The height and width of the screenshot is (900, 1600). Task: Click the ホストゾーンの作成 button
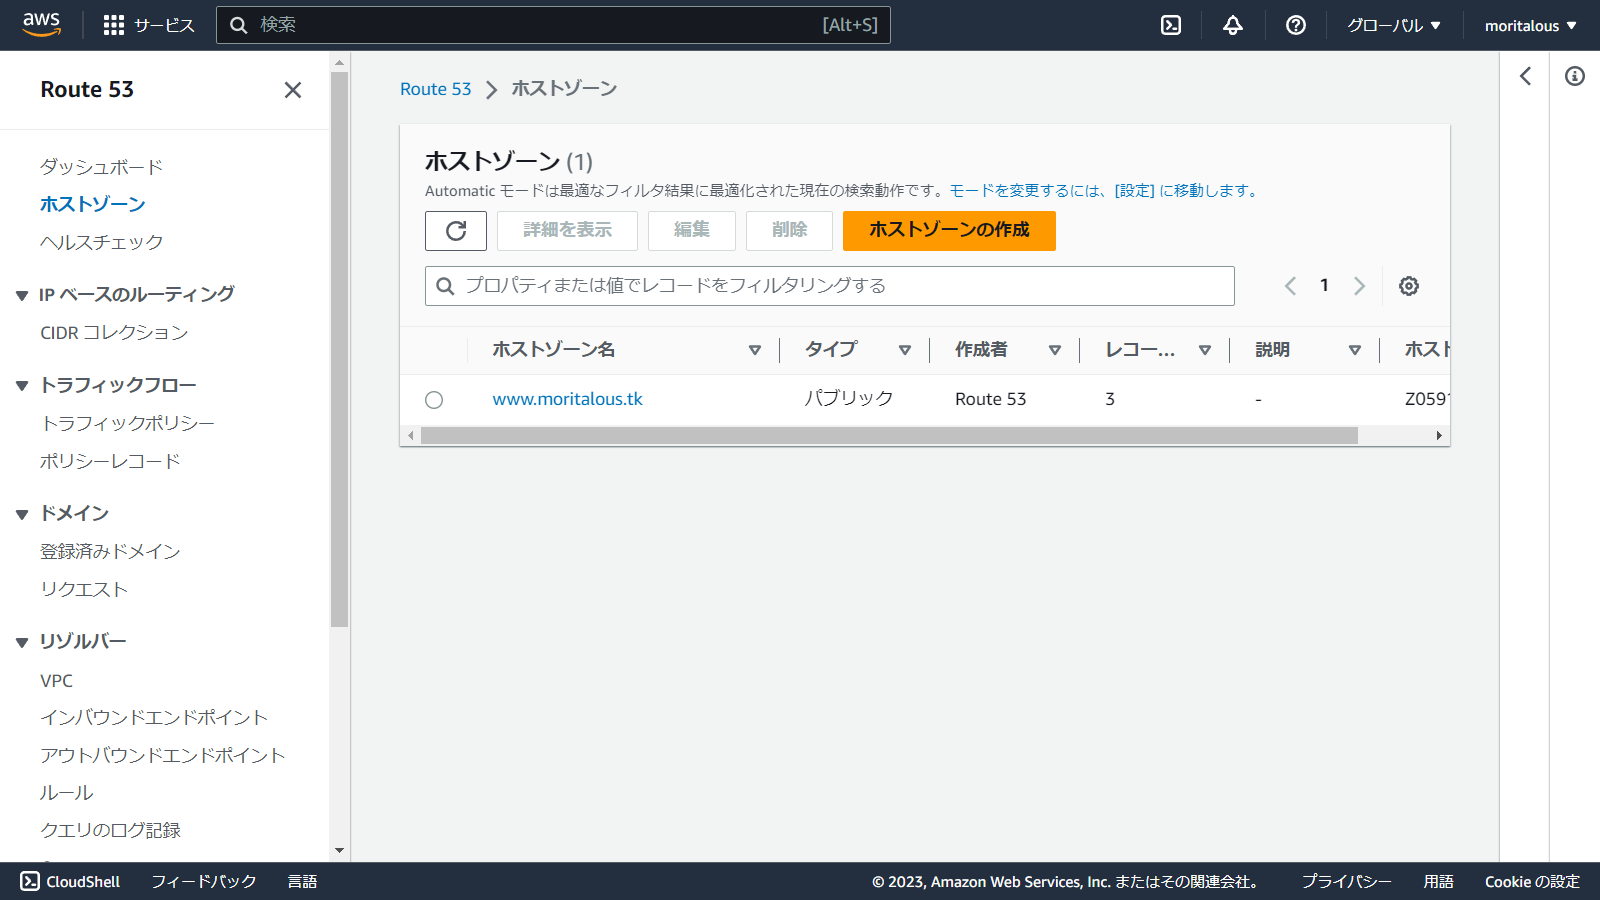(x=948, y=231)
